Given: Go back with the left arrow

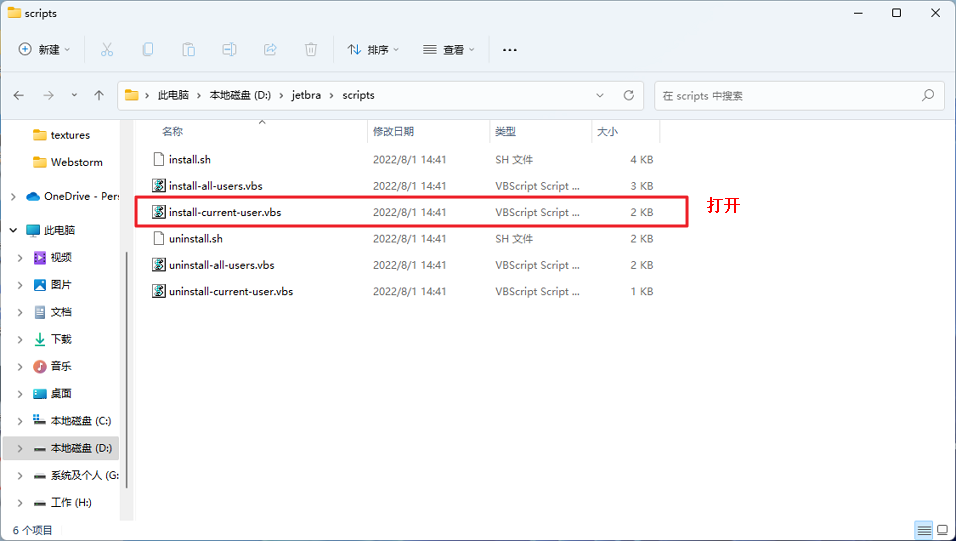Looking at the screenshot, I should click(19, 95).
